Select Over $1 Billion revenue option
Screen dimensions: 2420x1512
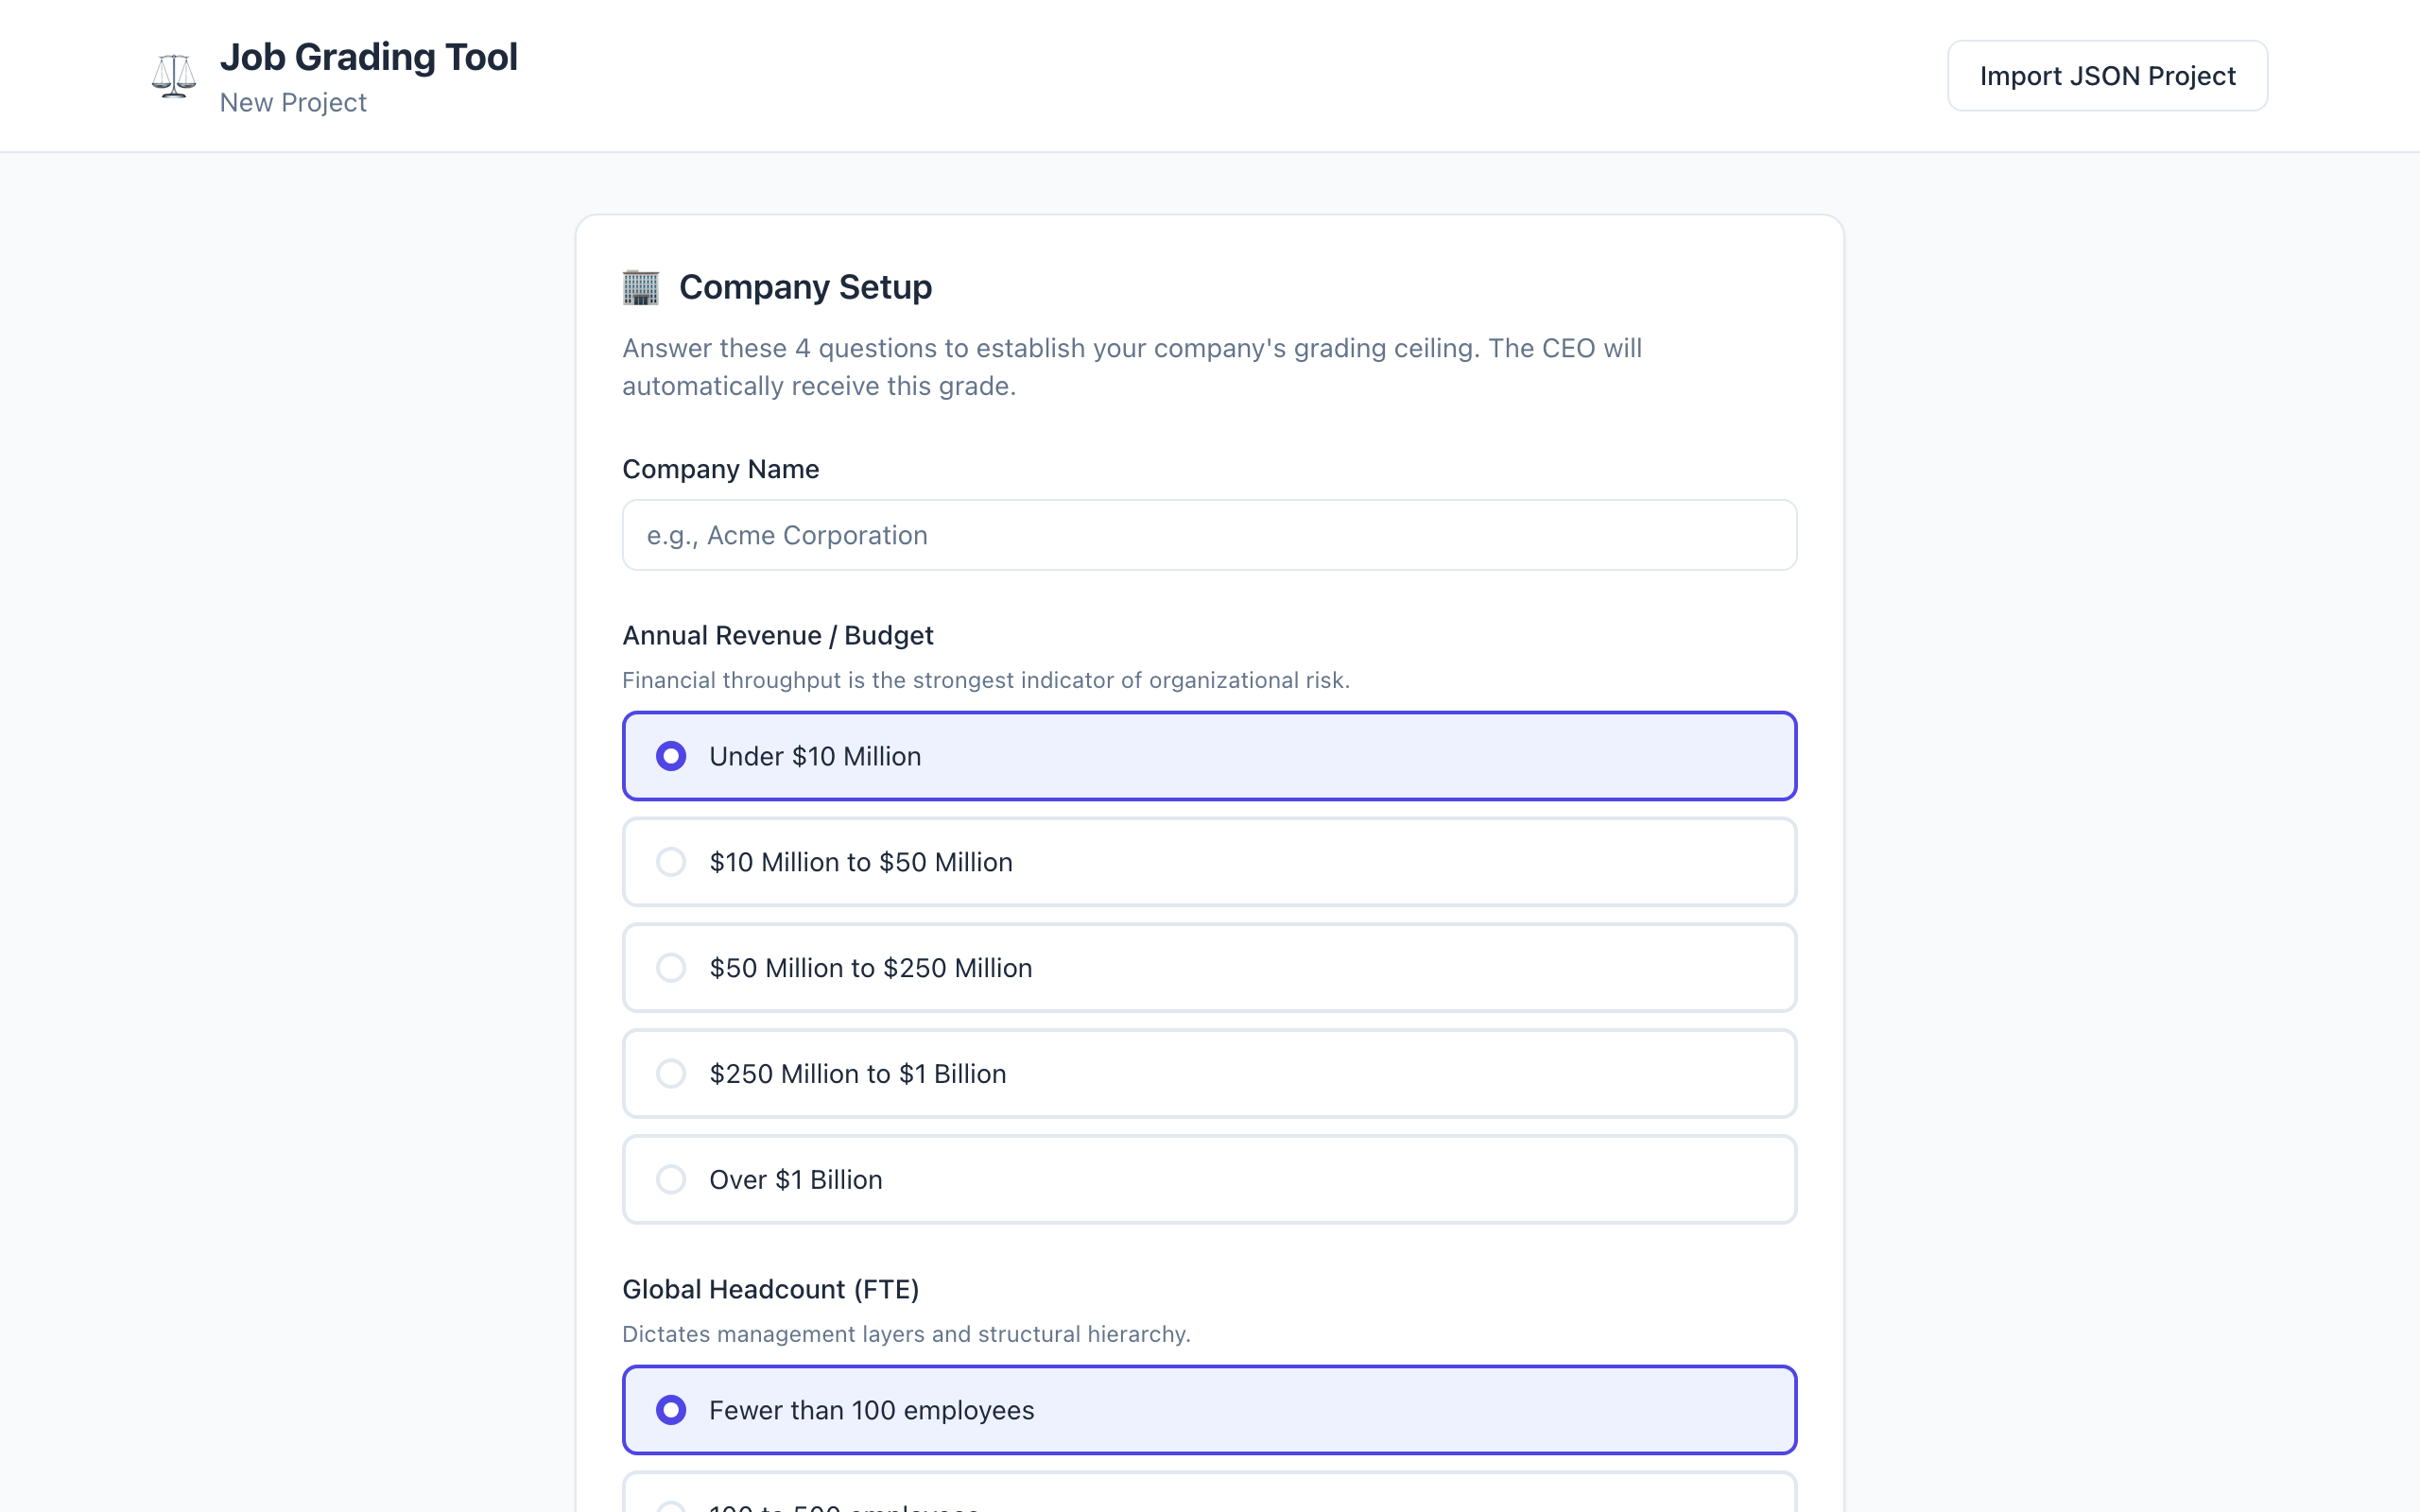(x=1209, y=1180)
